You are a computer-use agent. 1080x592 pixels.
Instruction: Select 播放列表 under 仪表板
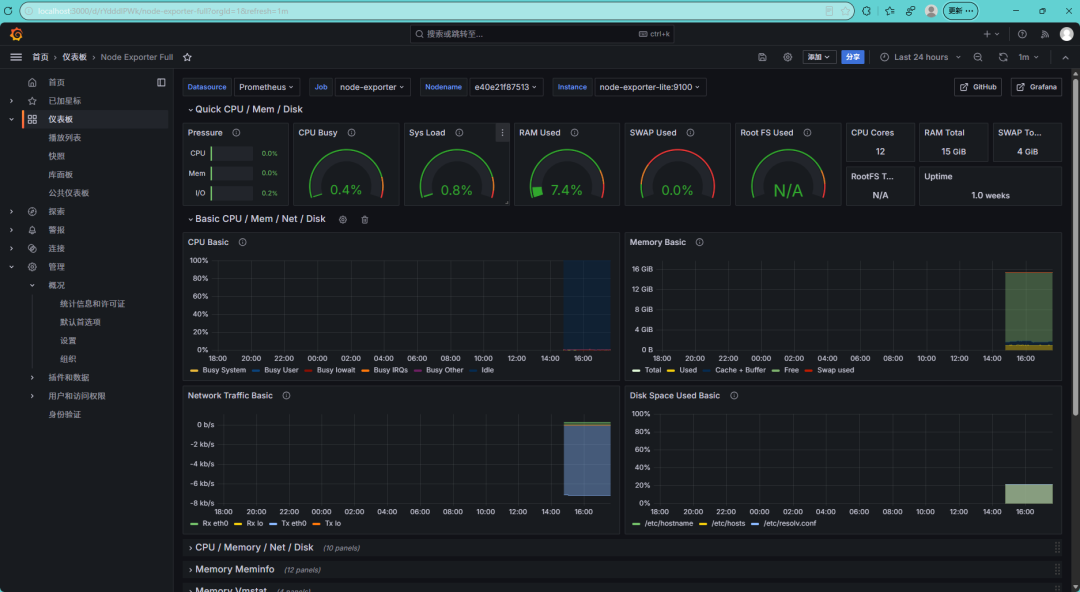(65, 137)
